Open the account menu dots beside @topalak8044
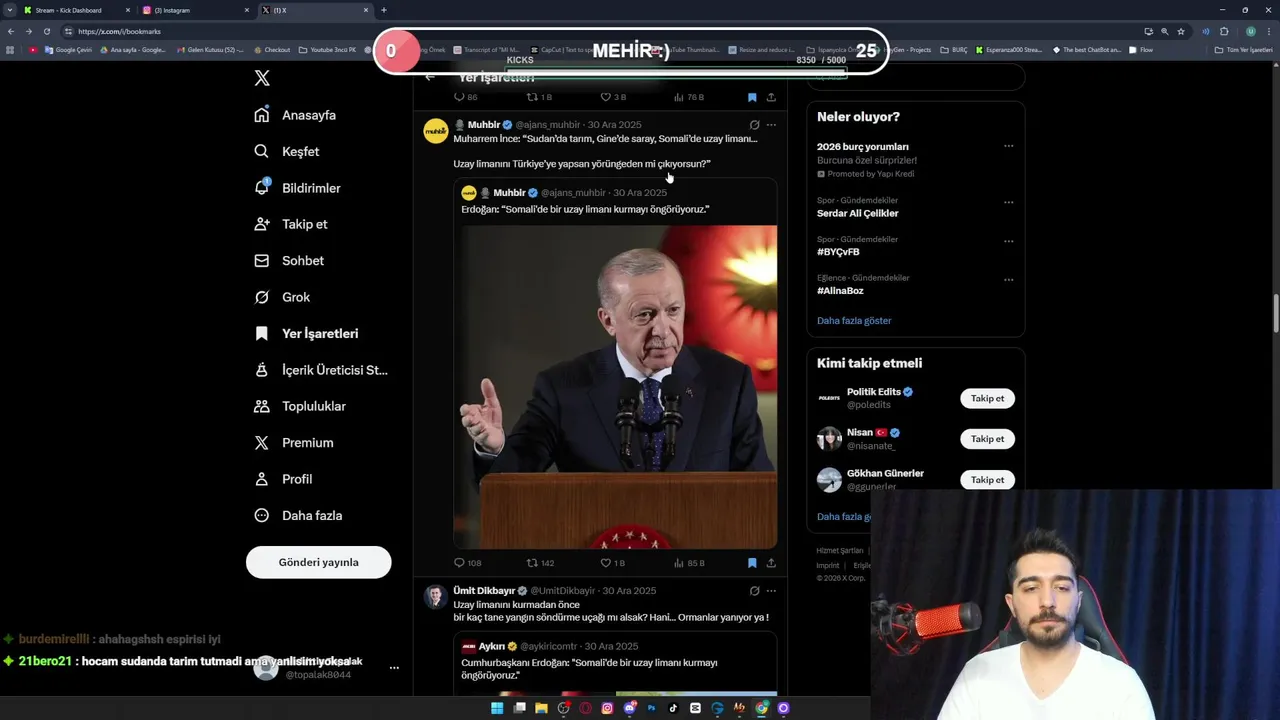The height and width of the screenshot is (720, 1280). click(x=394, y=668)
